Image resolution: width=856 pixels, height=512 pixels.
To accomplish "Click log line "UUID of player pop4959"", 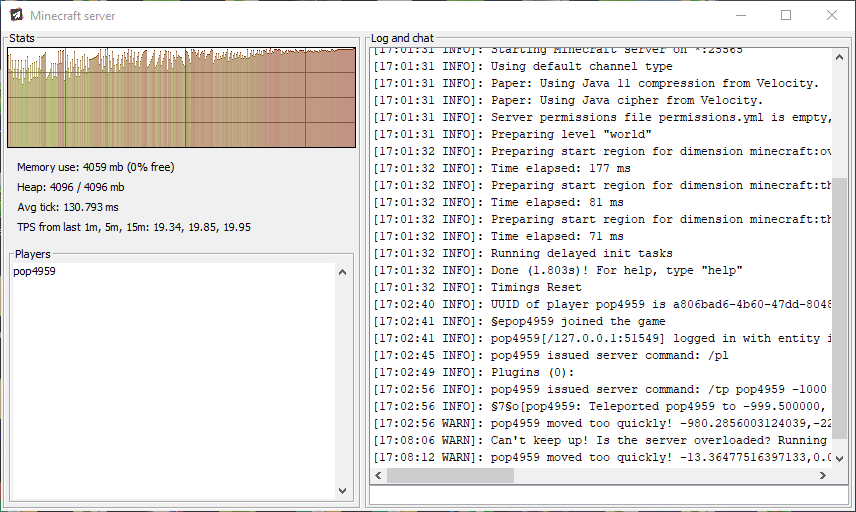I will pyautogui.click(x=602, y=304).
